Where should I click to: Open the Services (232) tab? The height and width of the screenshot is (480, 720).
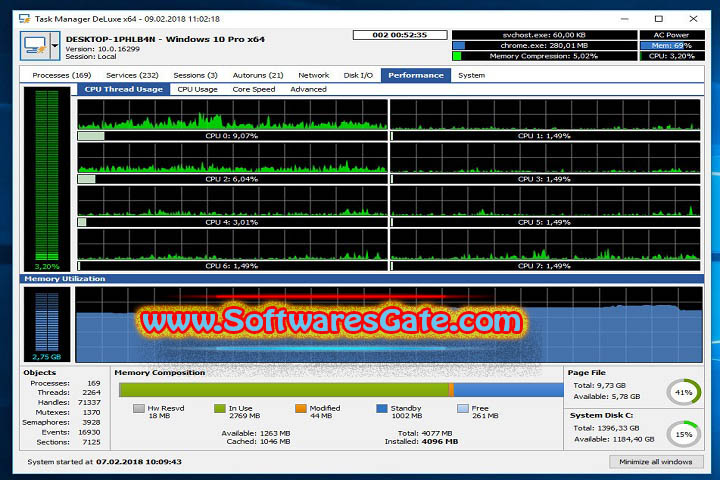[132, 75]
